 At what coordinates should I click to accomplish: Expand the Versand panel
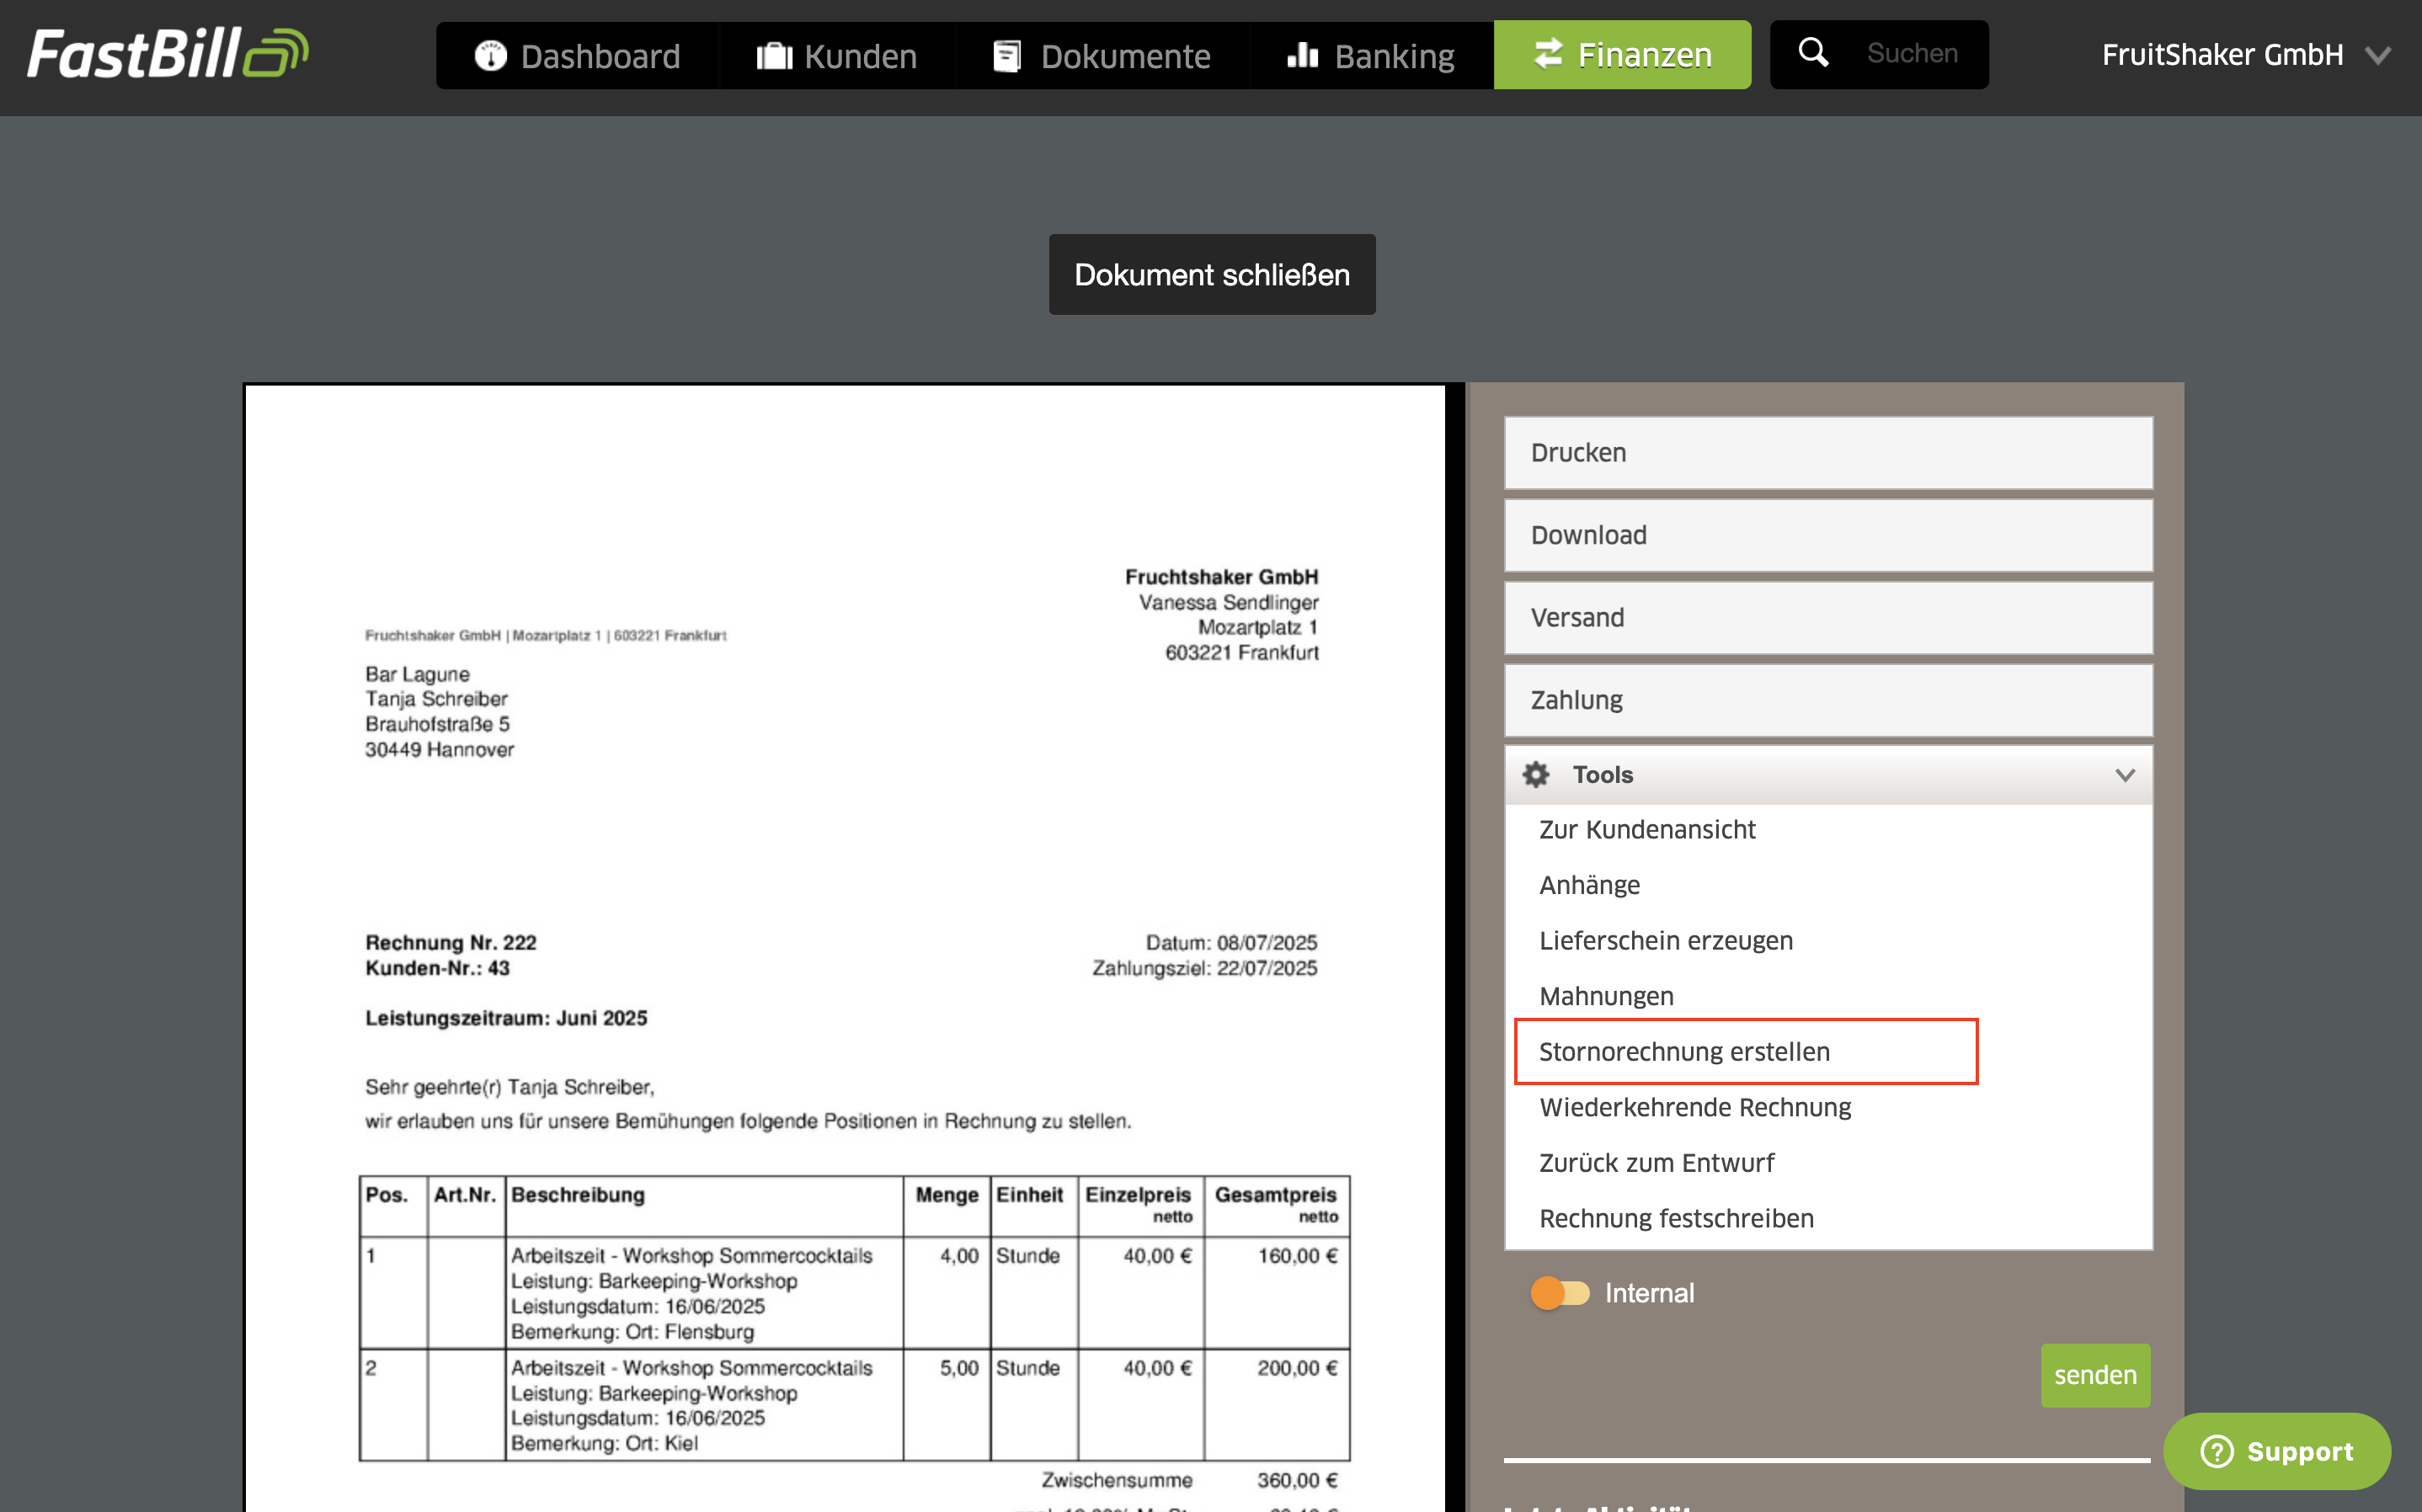1827,618
